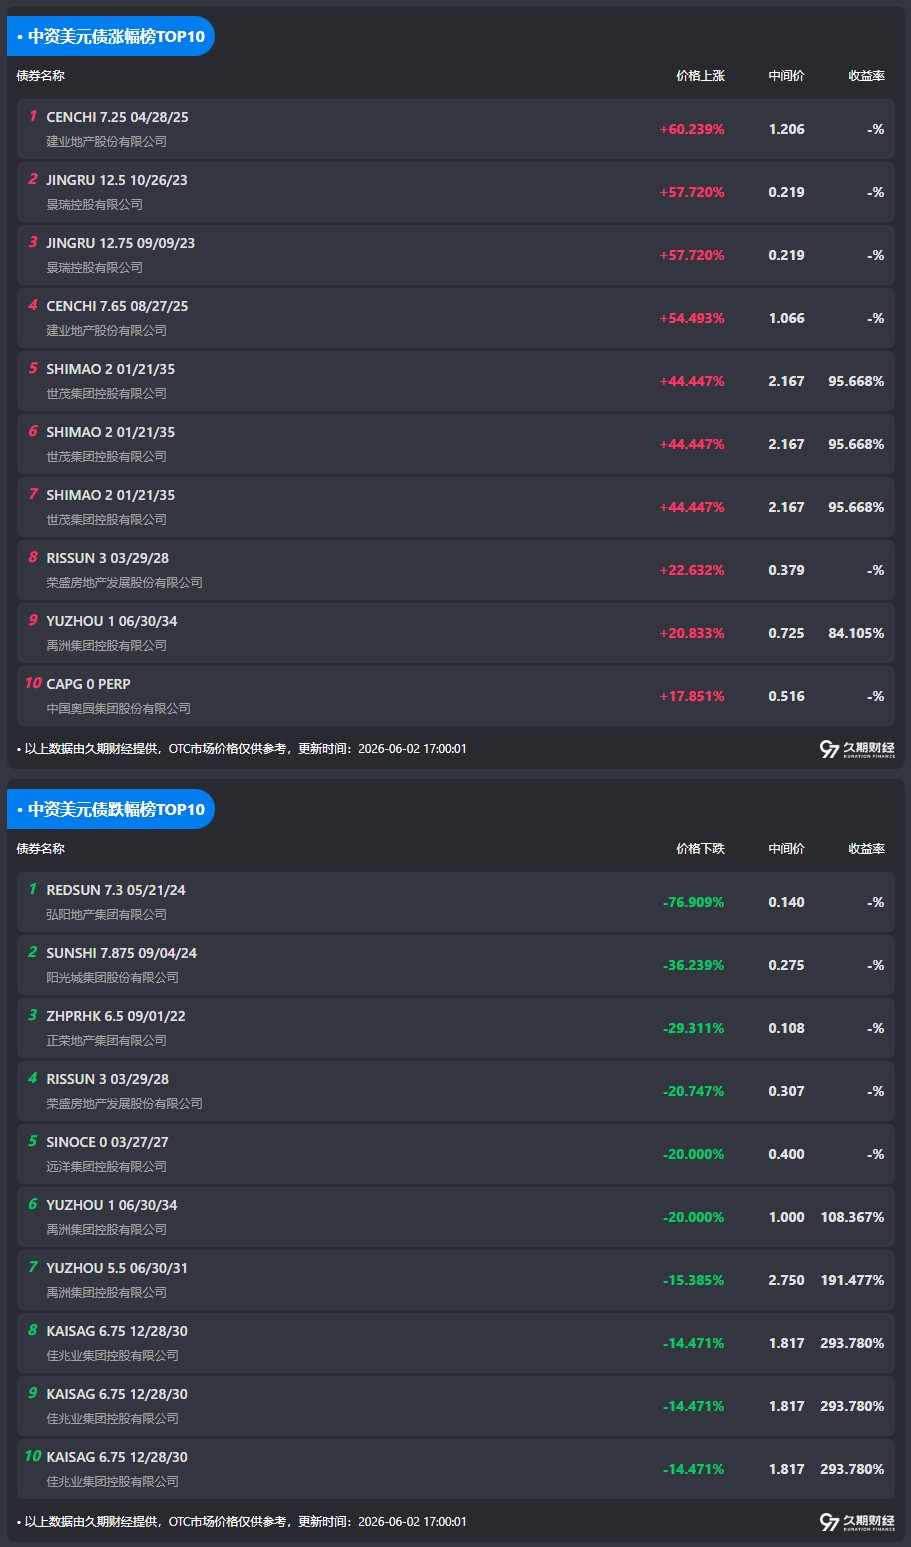Click +44.447% in the rank 7 SHIMAO row
911x1547 pixels.
pos(692,507)
